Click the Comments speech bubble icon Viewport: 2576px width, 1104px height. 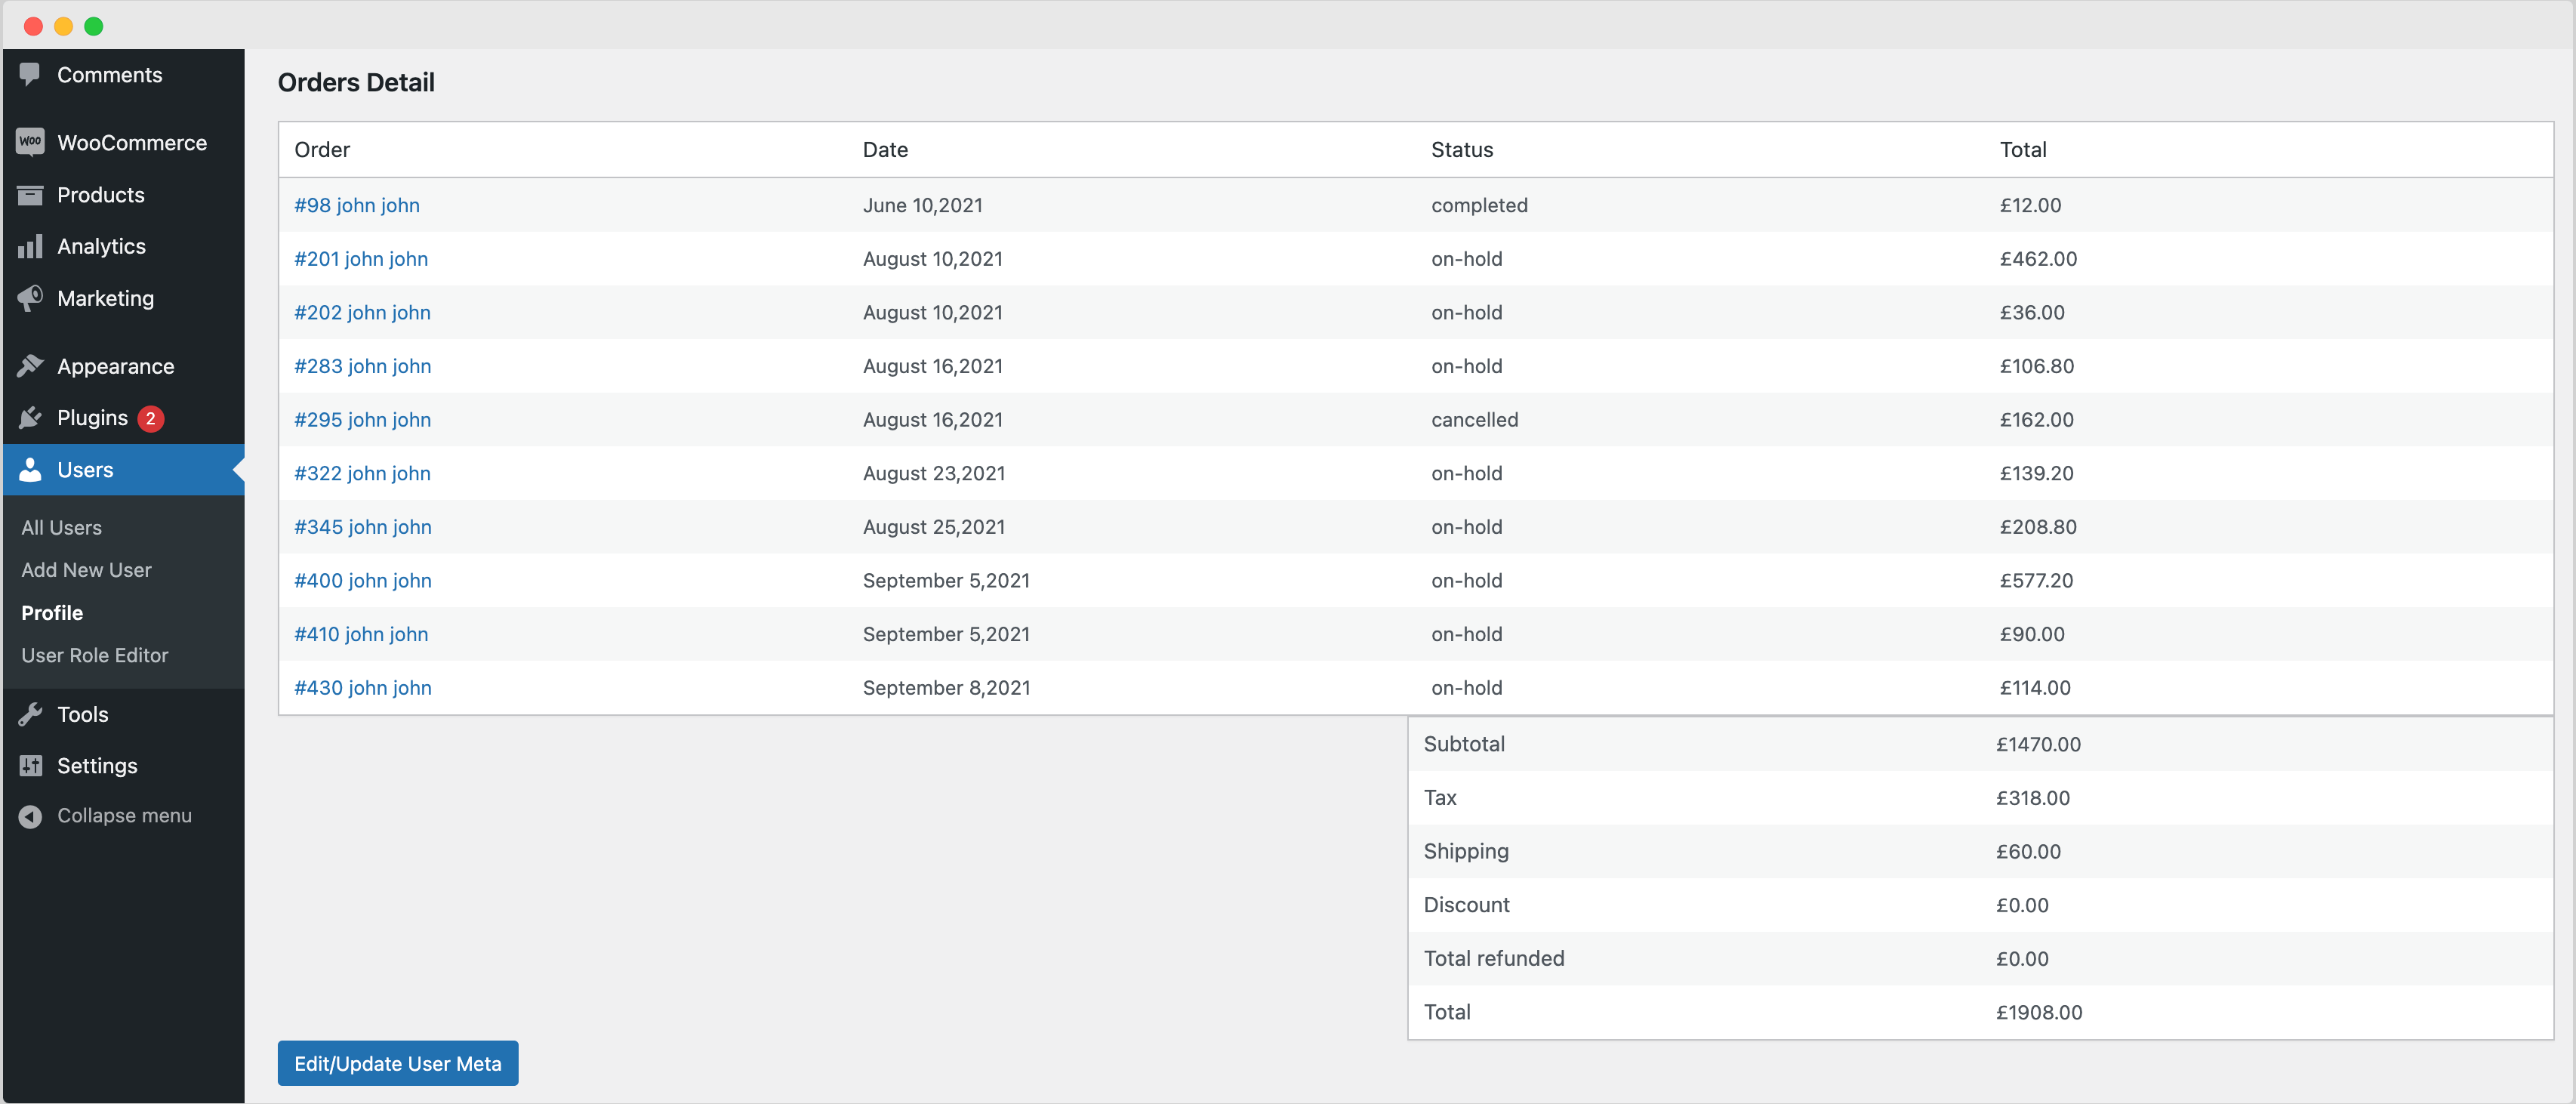point(30,75)
